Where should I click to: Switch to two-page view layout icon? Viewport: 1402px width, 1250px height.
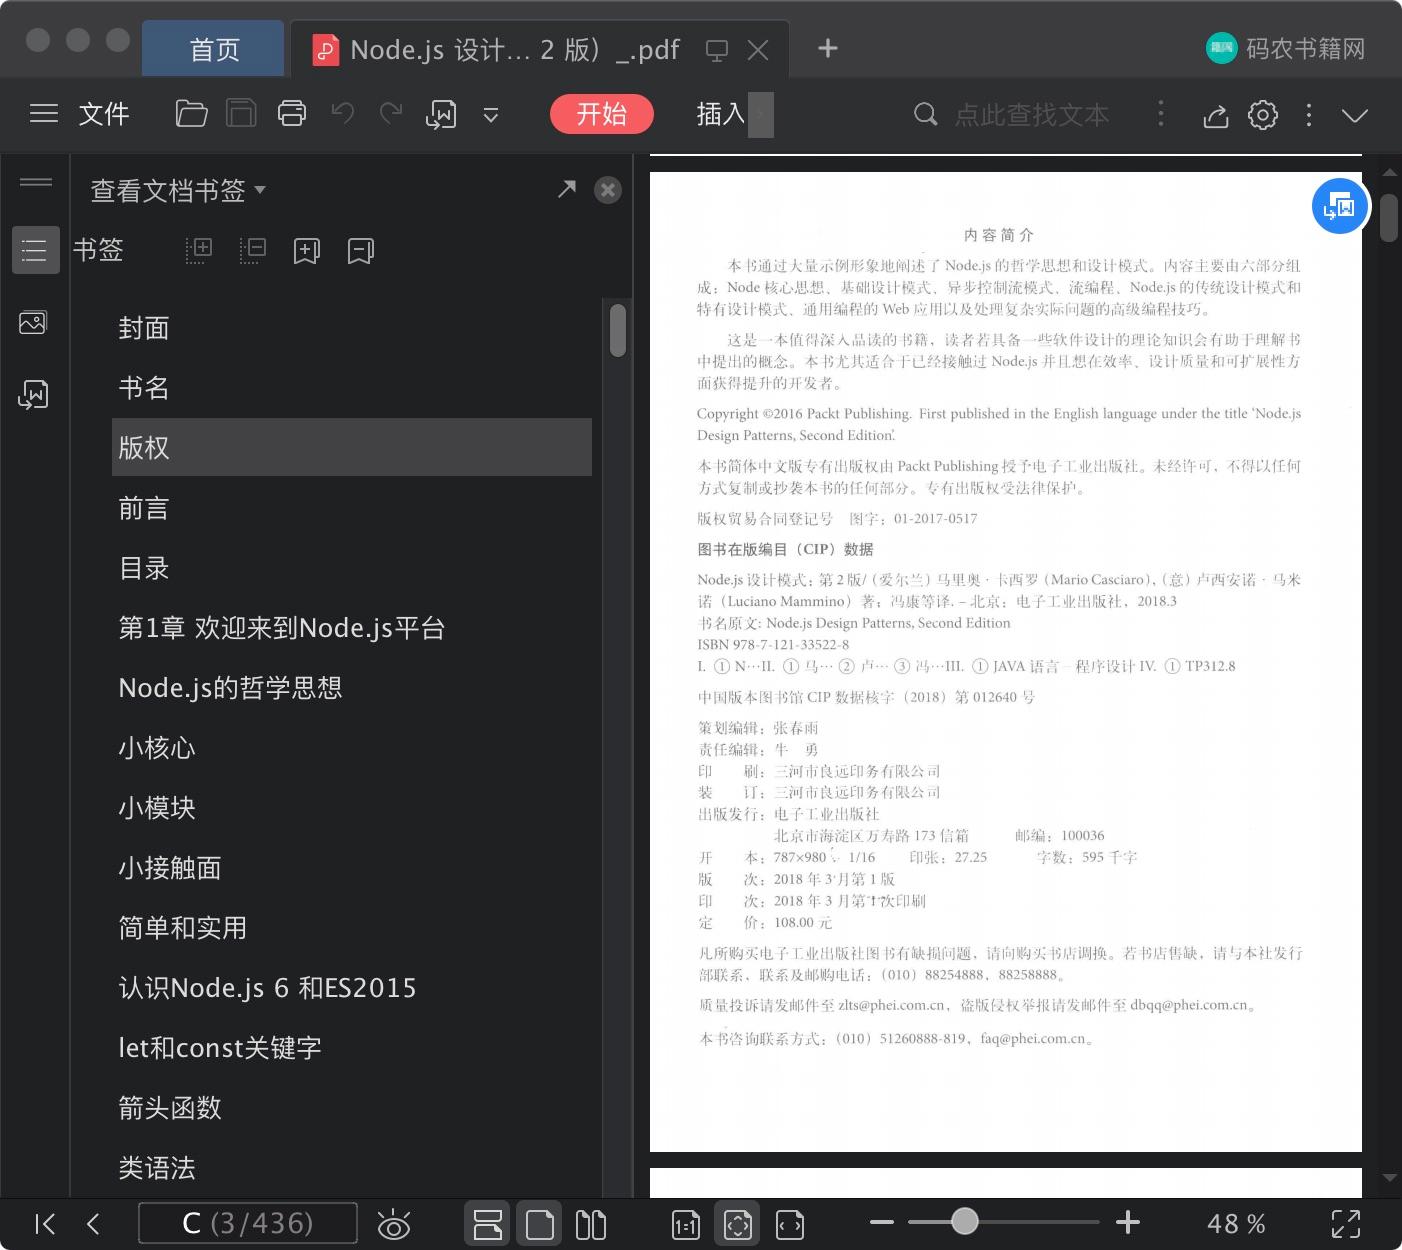point(591,1223)
